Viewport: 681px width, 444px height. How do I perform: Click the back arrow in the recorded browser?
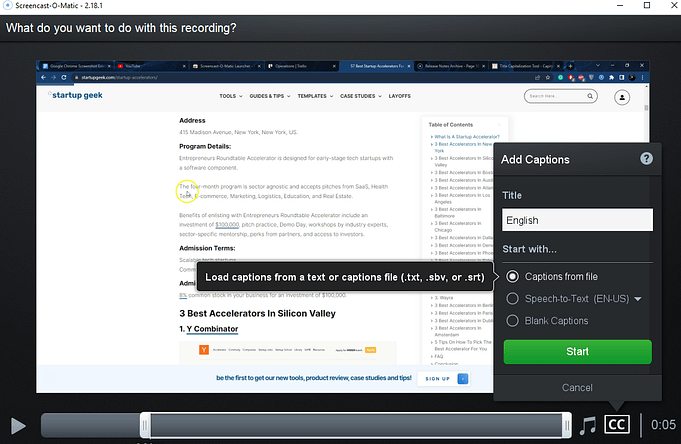click(x=43, y=77)
